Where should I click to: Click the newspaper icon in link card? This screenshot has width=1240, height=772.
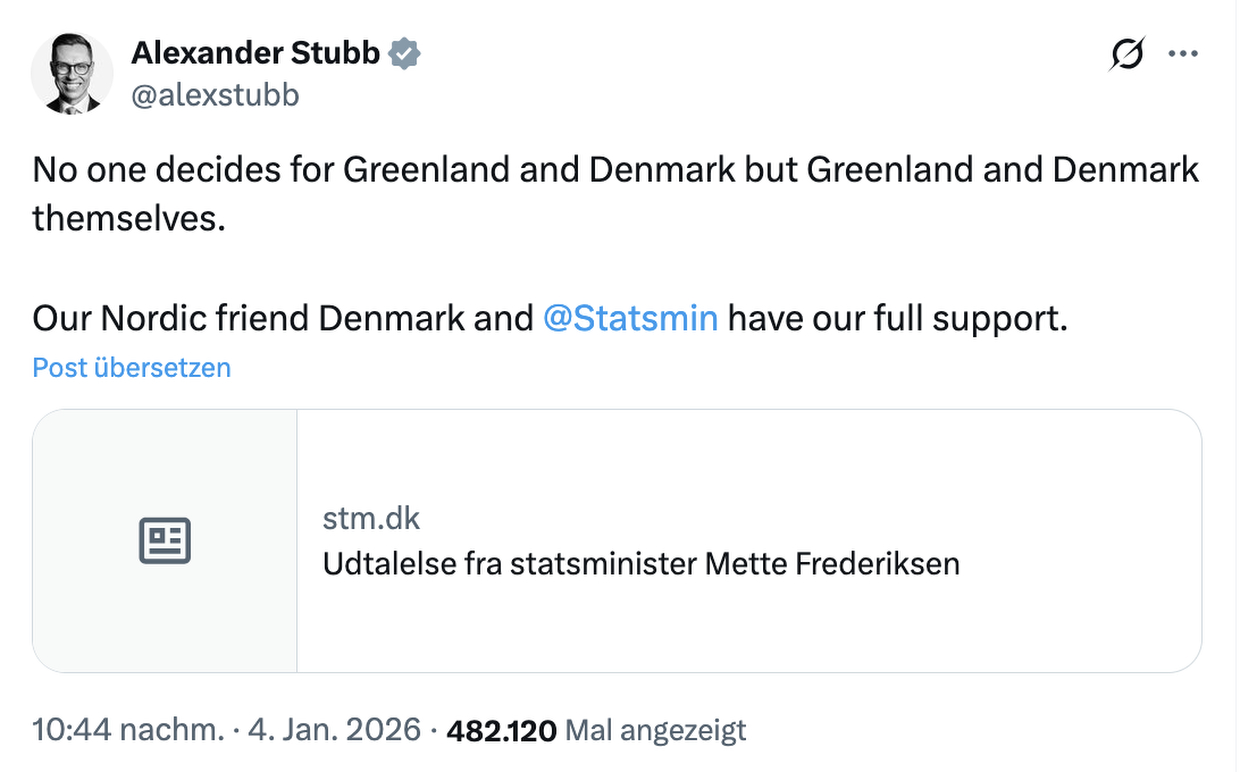pos(164,541)
